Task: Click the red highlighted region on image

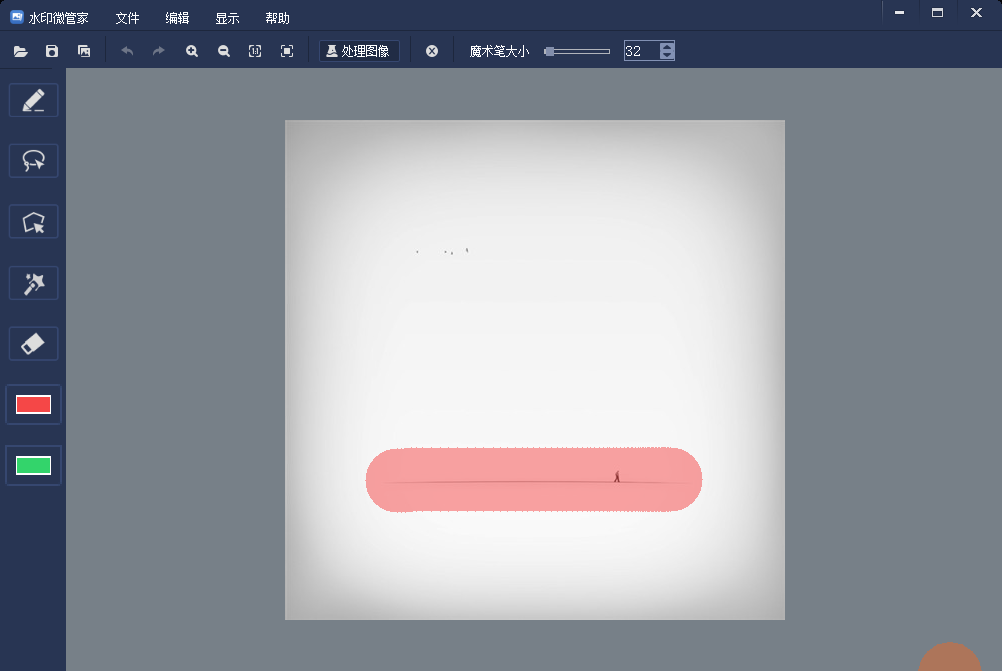Action: coord(534,480)
